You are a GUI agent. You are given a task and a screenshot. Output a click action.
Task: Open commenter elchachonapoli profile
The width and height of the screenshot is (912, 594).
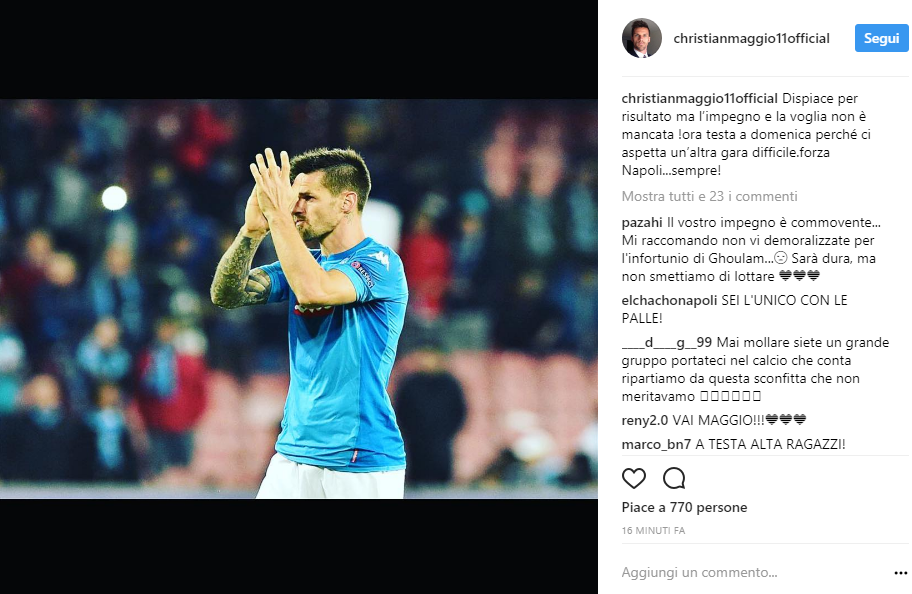click(x=669, y=301)
